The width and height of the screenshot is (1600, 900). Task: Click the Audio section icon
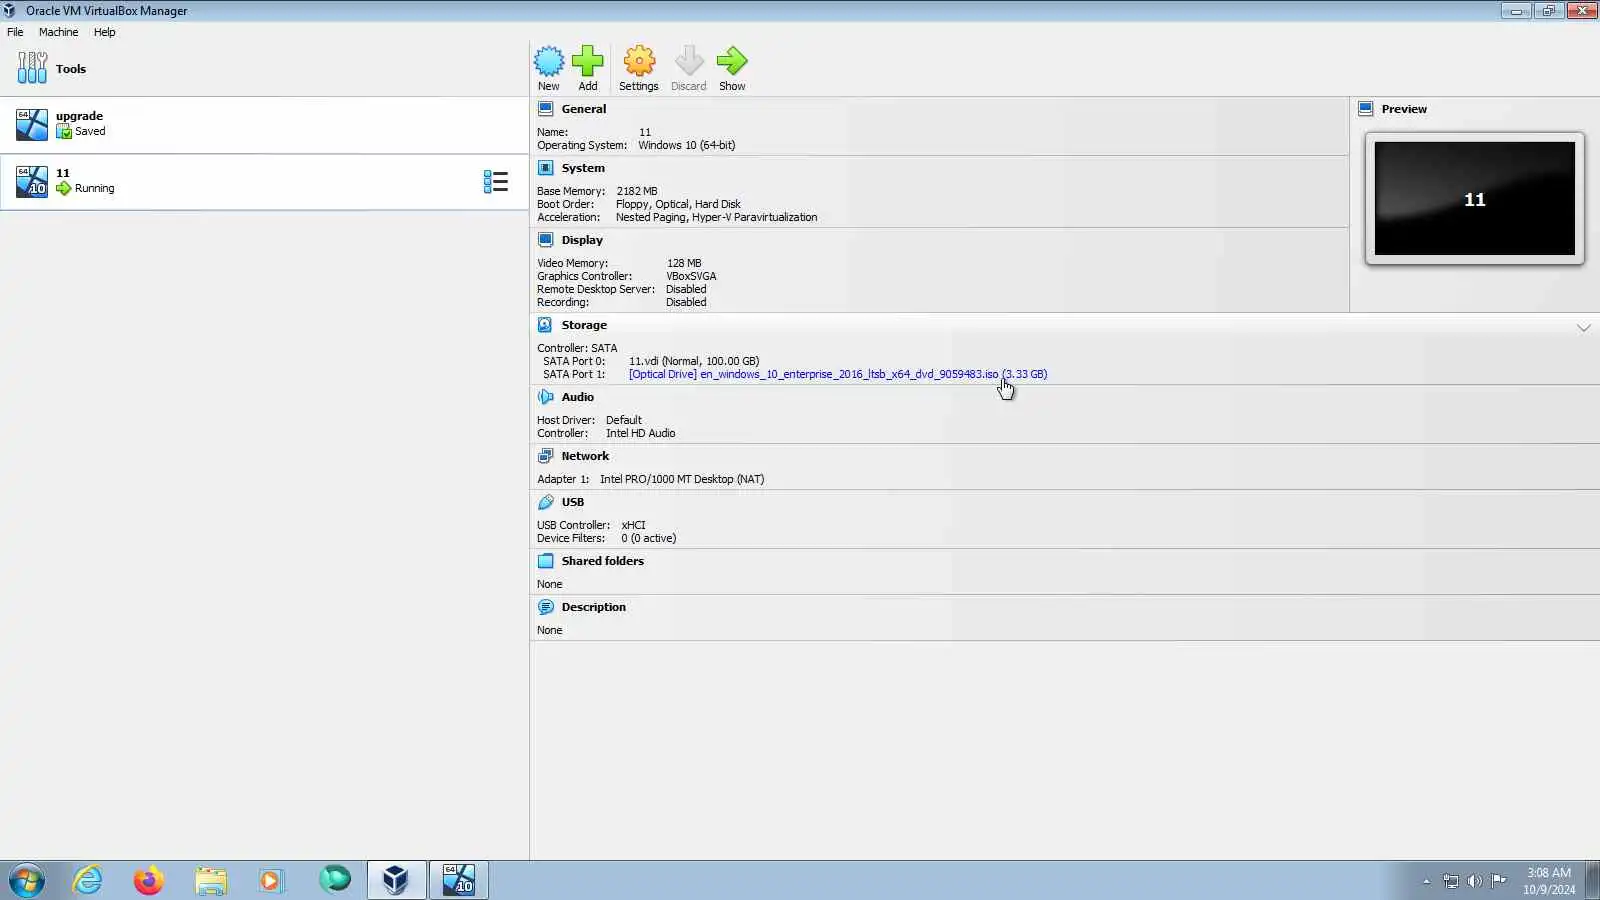[546, 397]
